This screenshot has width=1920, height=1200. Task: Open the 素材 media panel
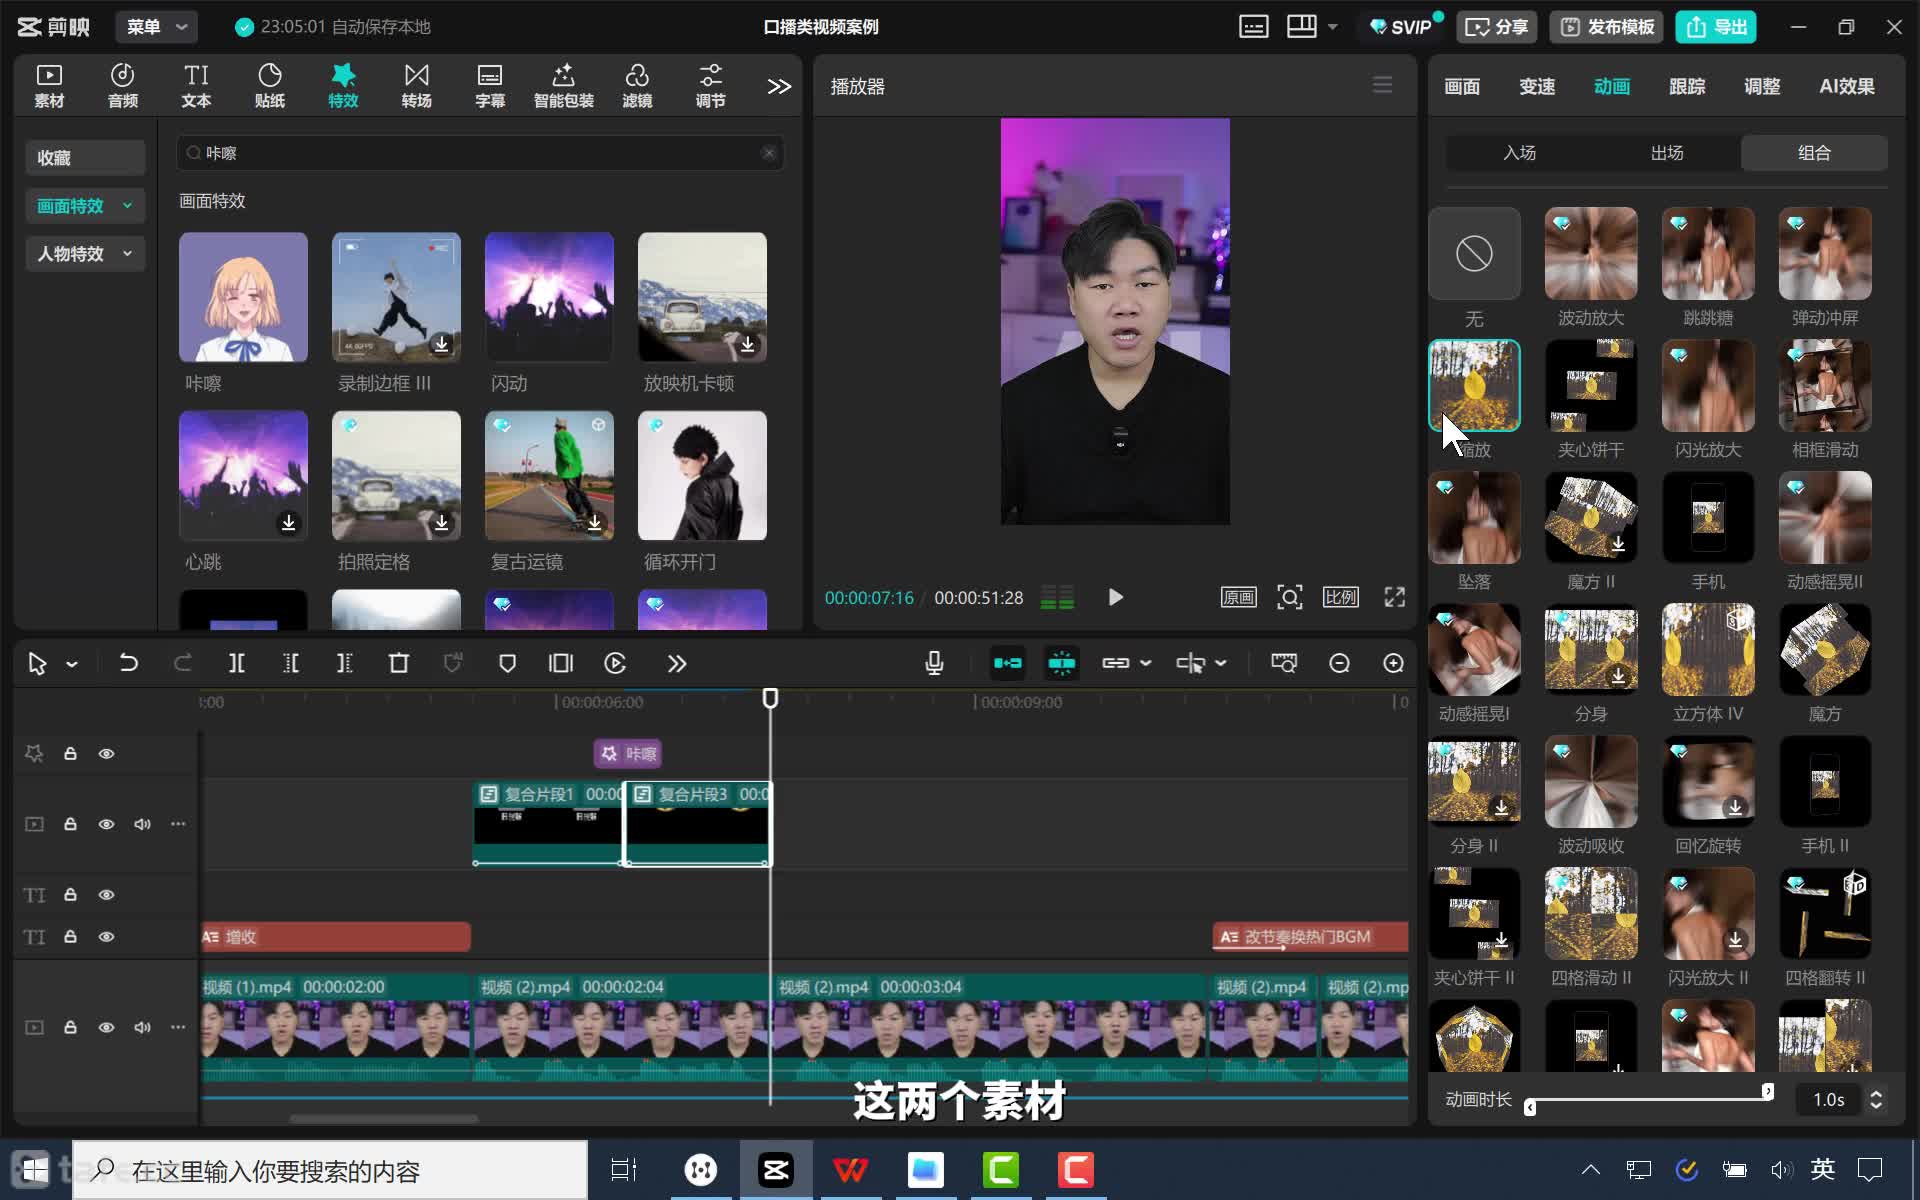tap(49, 86)
